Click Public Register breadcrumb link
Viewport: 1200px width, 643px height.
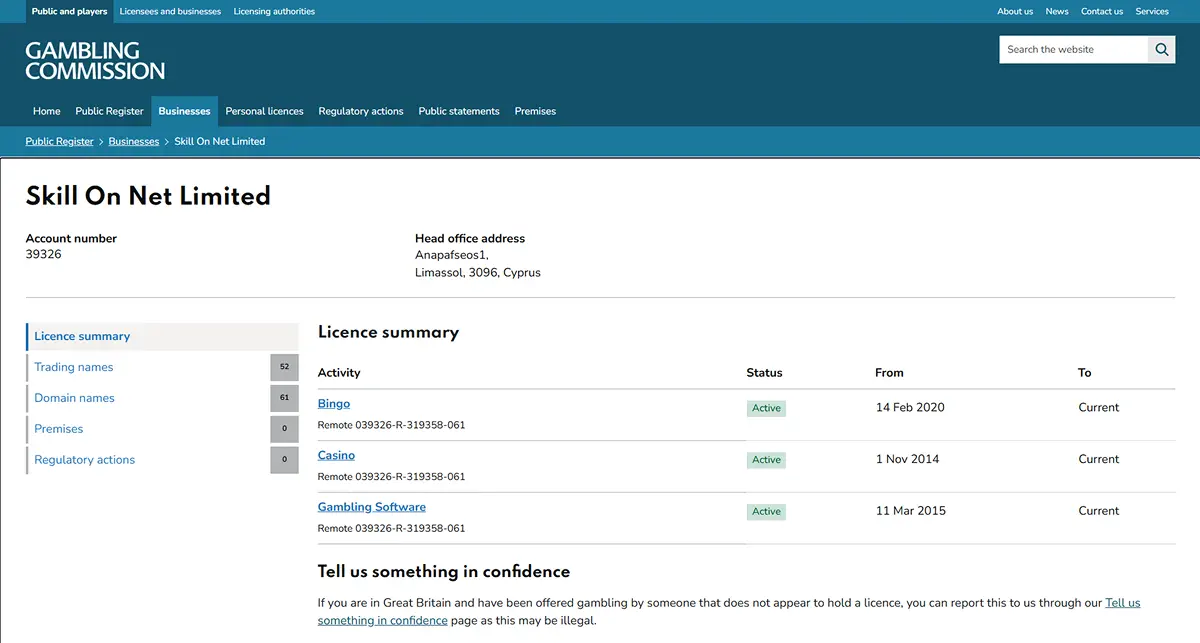60,141
